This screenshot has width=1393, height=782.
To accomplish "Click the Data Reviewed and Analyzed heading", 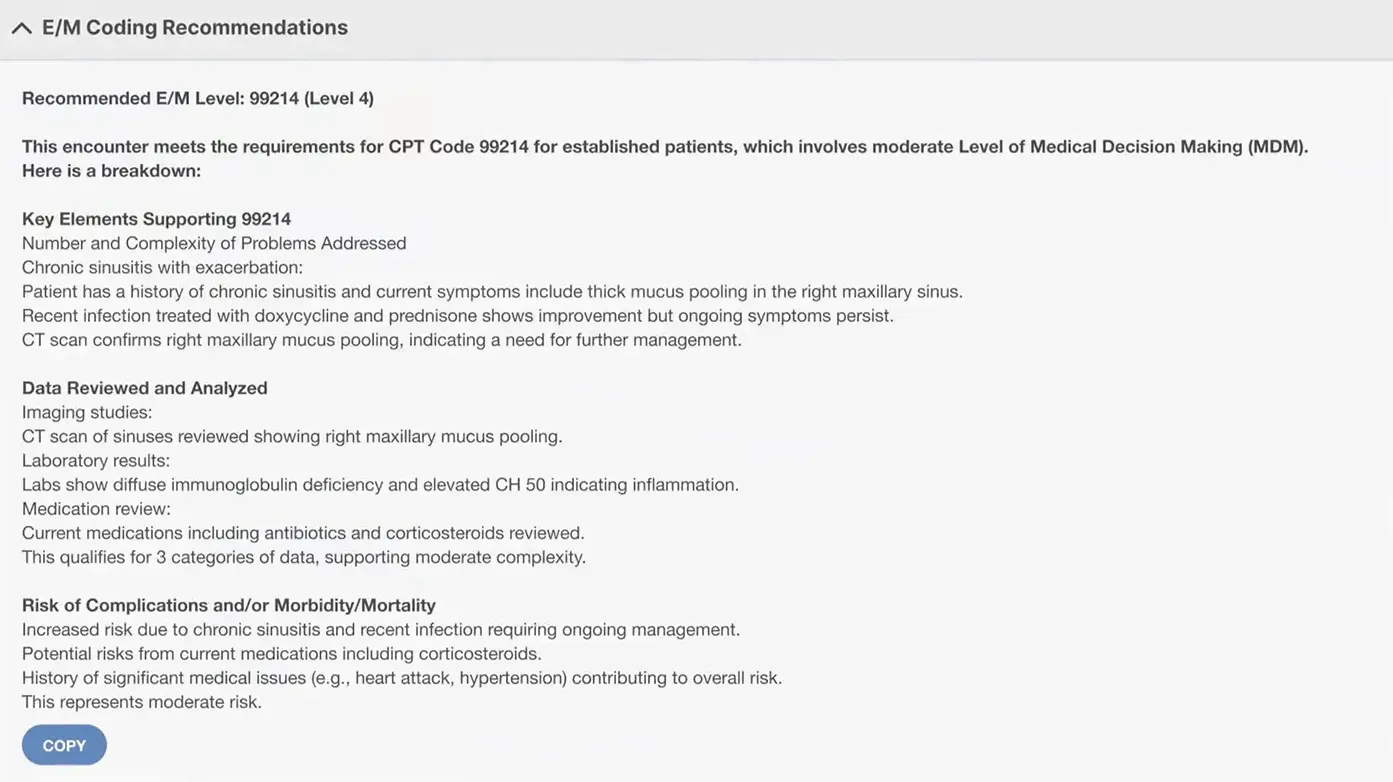I will tap(145, 388).
